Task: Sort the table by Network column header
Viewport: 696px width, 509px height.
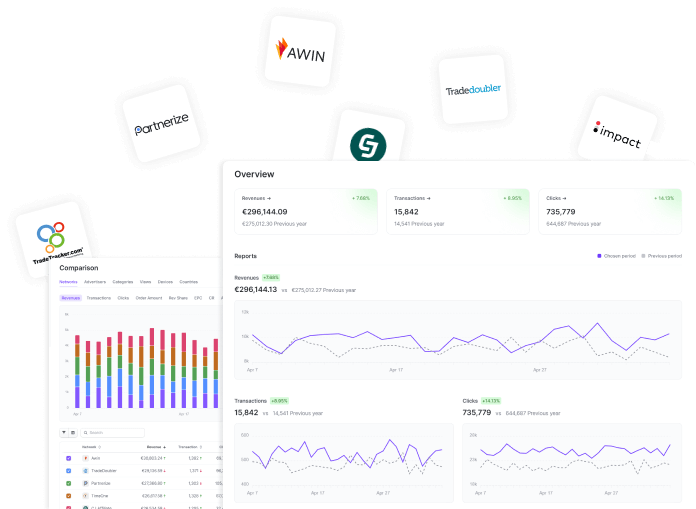Action: pos(90,446)
